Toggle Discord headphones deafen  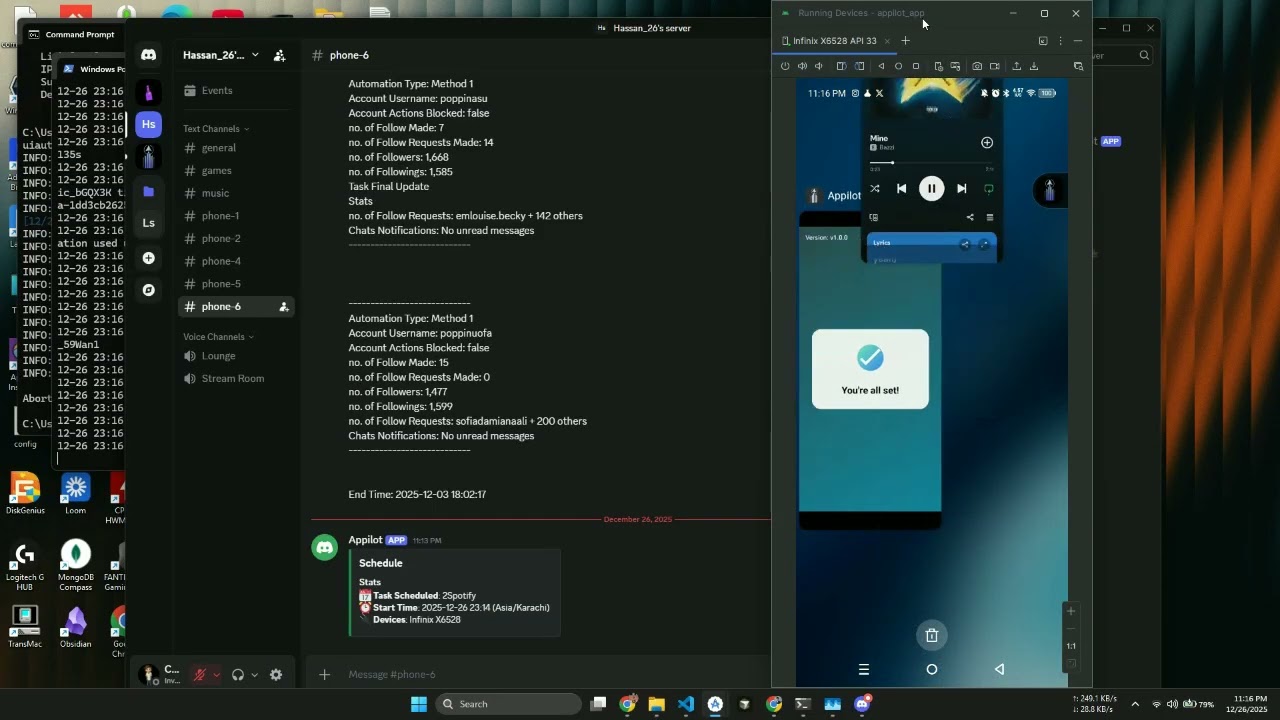coord(237,675)
